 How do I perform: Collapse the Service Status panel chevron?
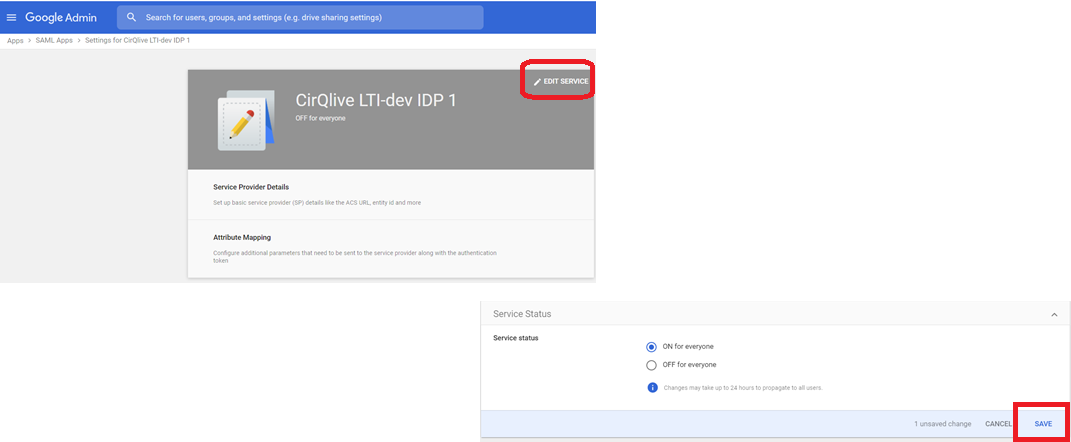(1055, 314)
